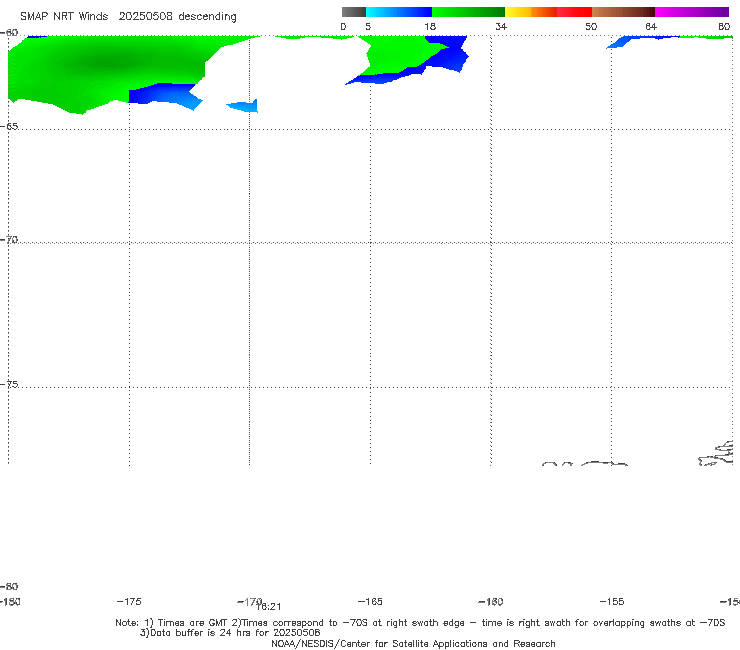Image resolution: width=740 pixels, height=650 pixels.
Task: Click the 'NOAA/NESDIS/Center for Satellite Applications and Research' credit
Action: click(413, 643)
